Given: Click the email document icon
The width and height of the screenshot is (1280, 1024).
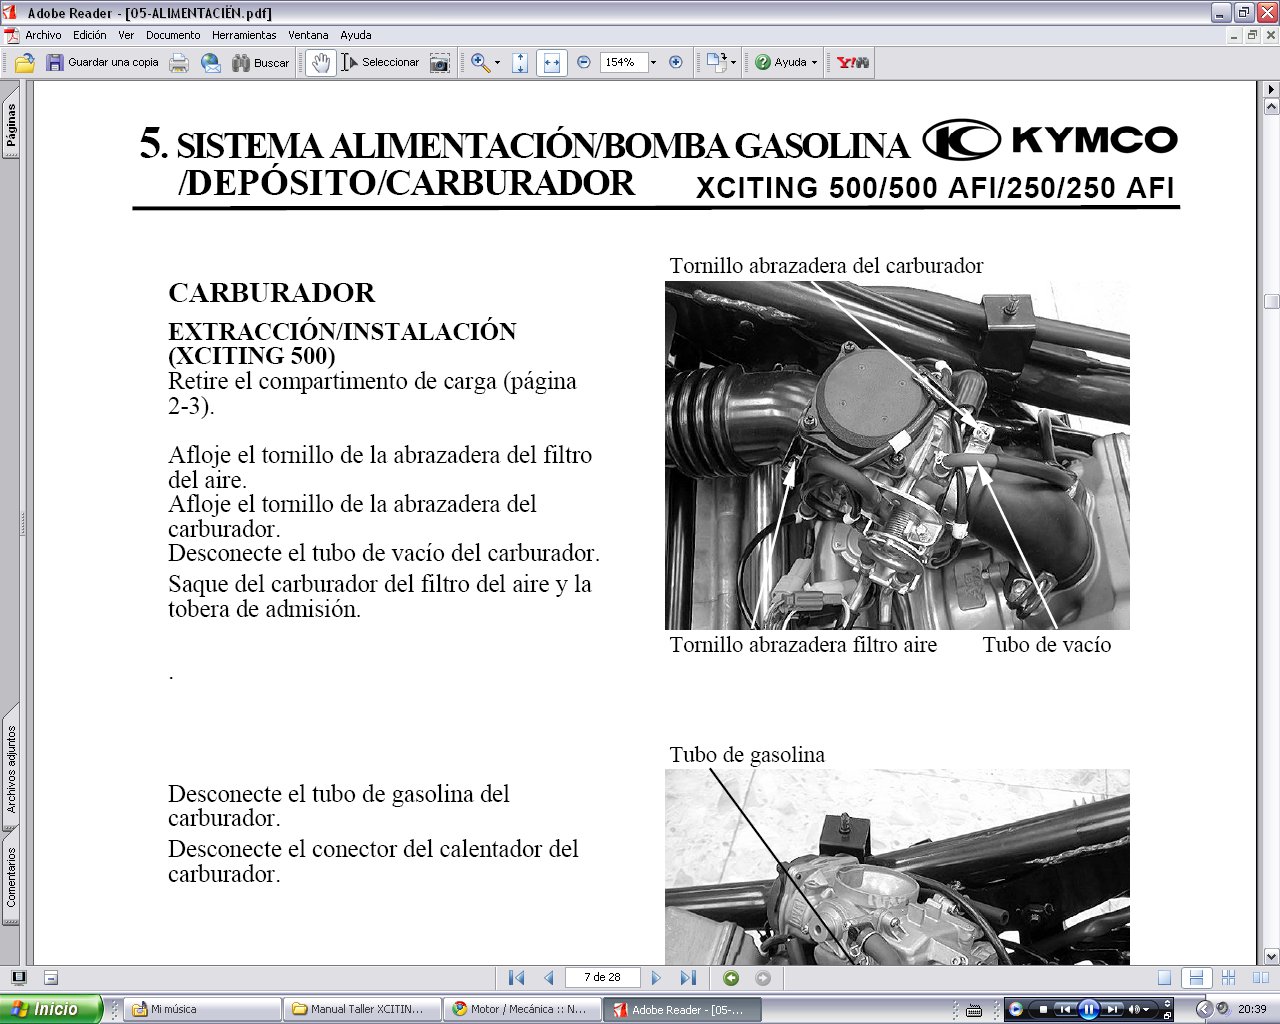Looking at the screenshot, I should (211, 62).
